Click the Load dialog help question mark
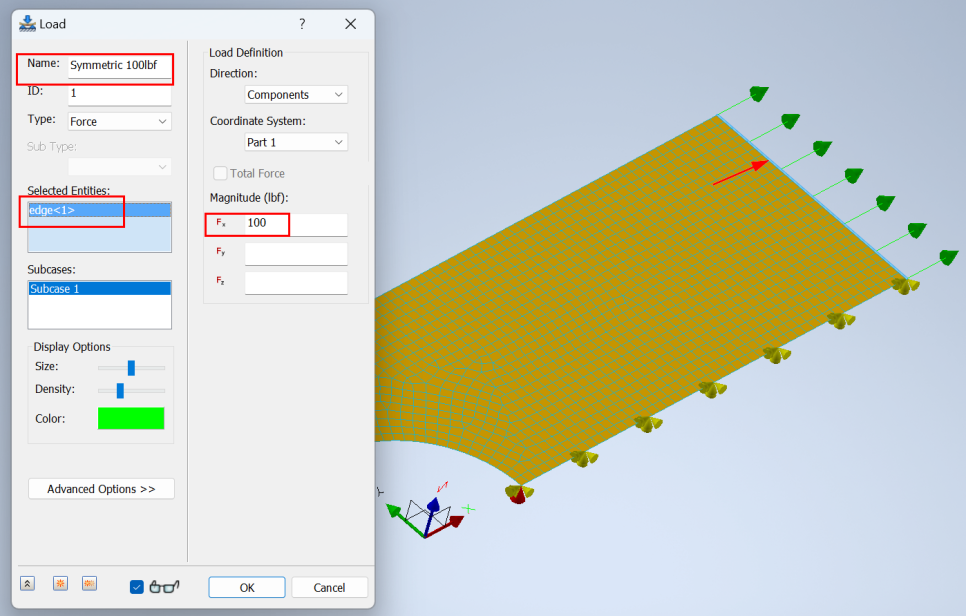 (x=302, y=24)
